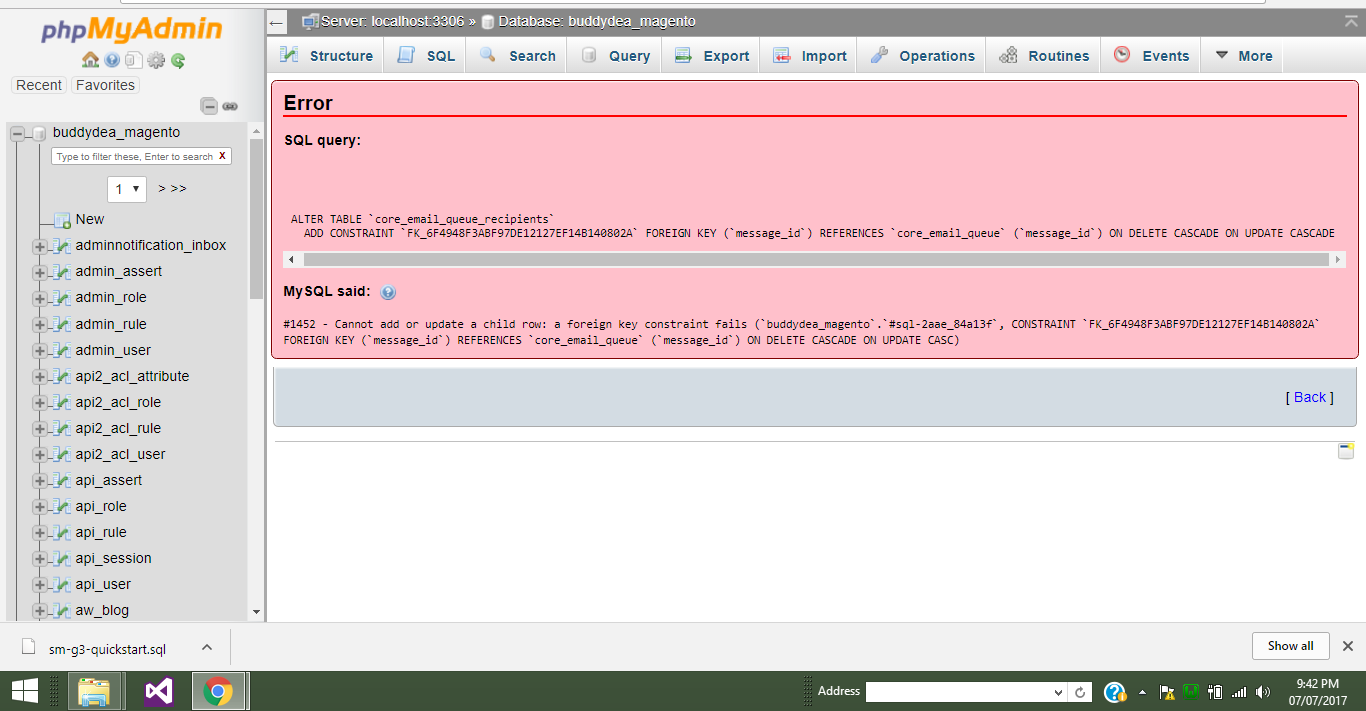Click the volume speaker tray icon
1366x711 pixels.
coord(1262,691)
